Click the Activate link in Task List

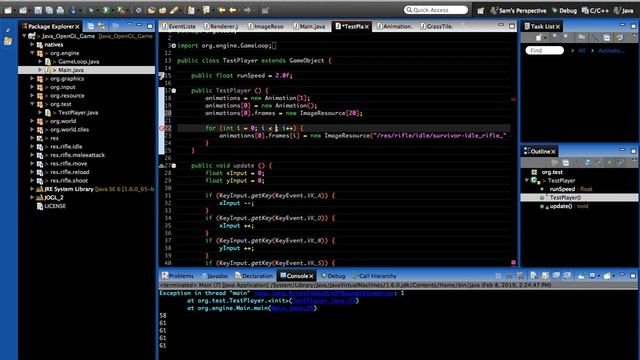(611, 51)
